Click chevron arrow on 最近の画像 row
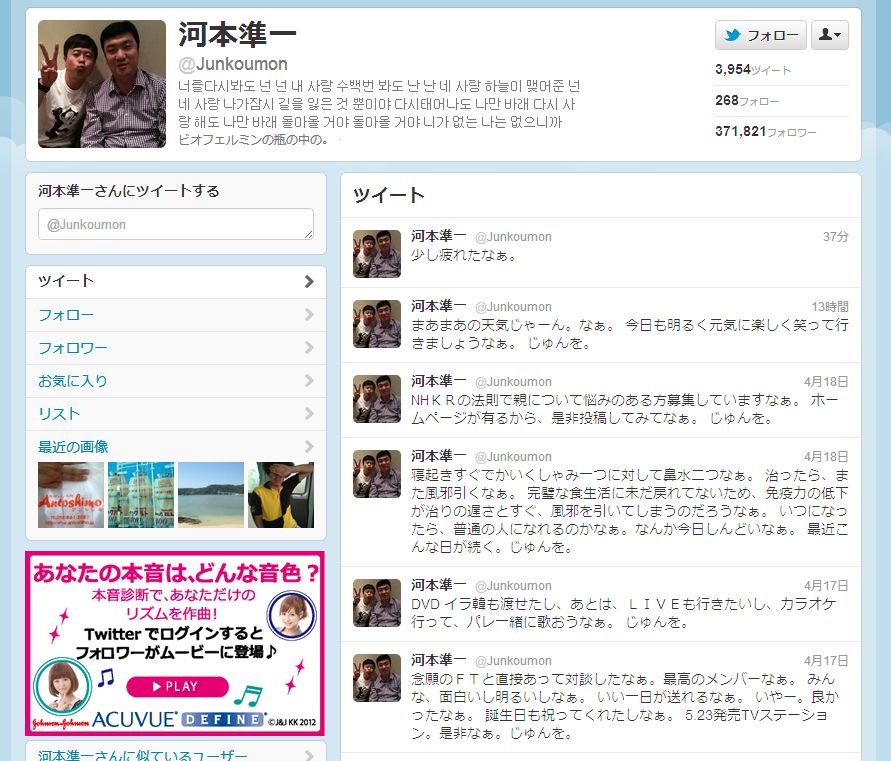The height and width of the screenshot is (761, 891). pos(309,446)
